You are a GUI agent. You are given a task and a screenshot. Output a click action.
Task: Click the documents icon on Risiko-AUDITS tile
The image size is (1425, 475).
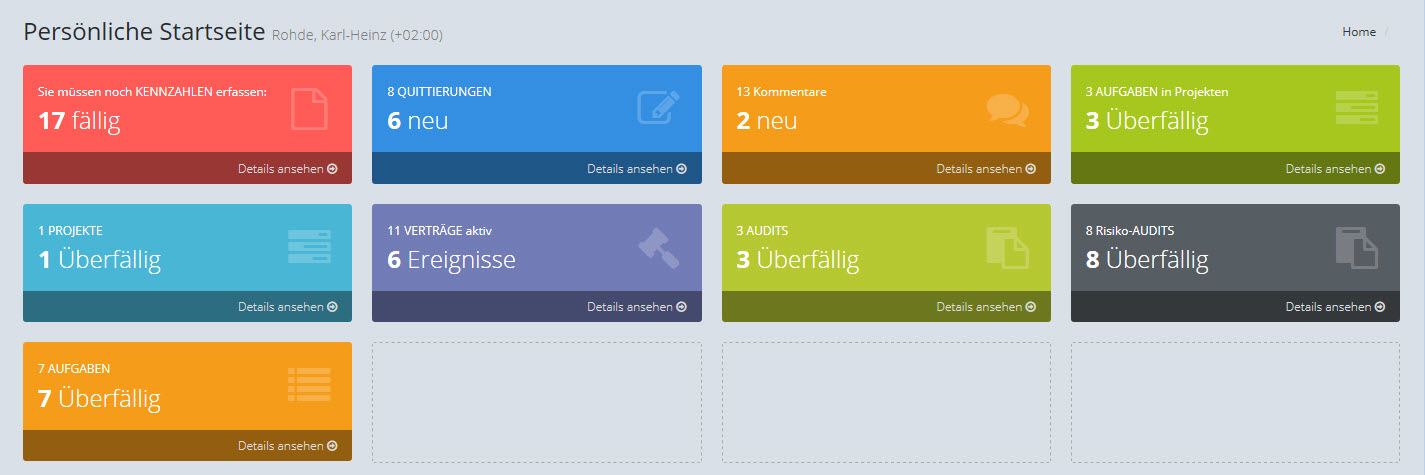(1356, 247)
